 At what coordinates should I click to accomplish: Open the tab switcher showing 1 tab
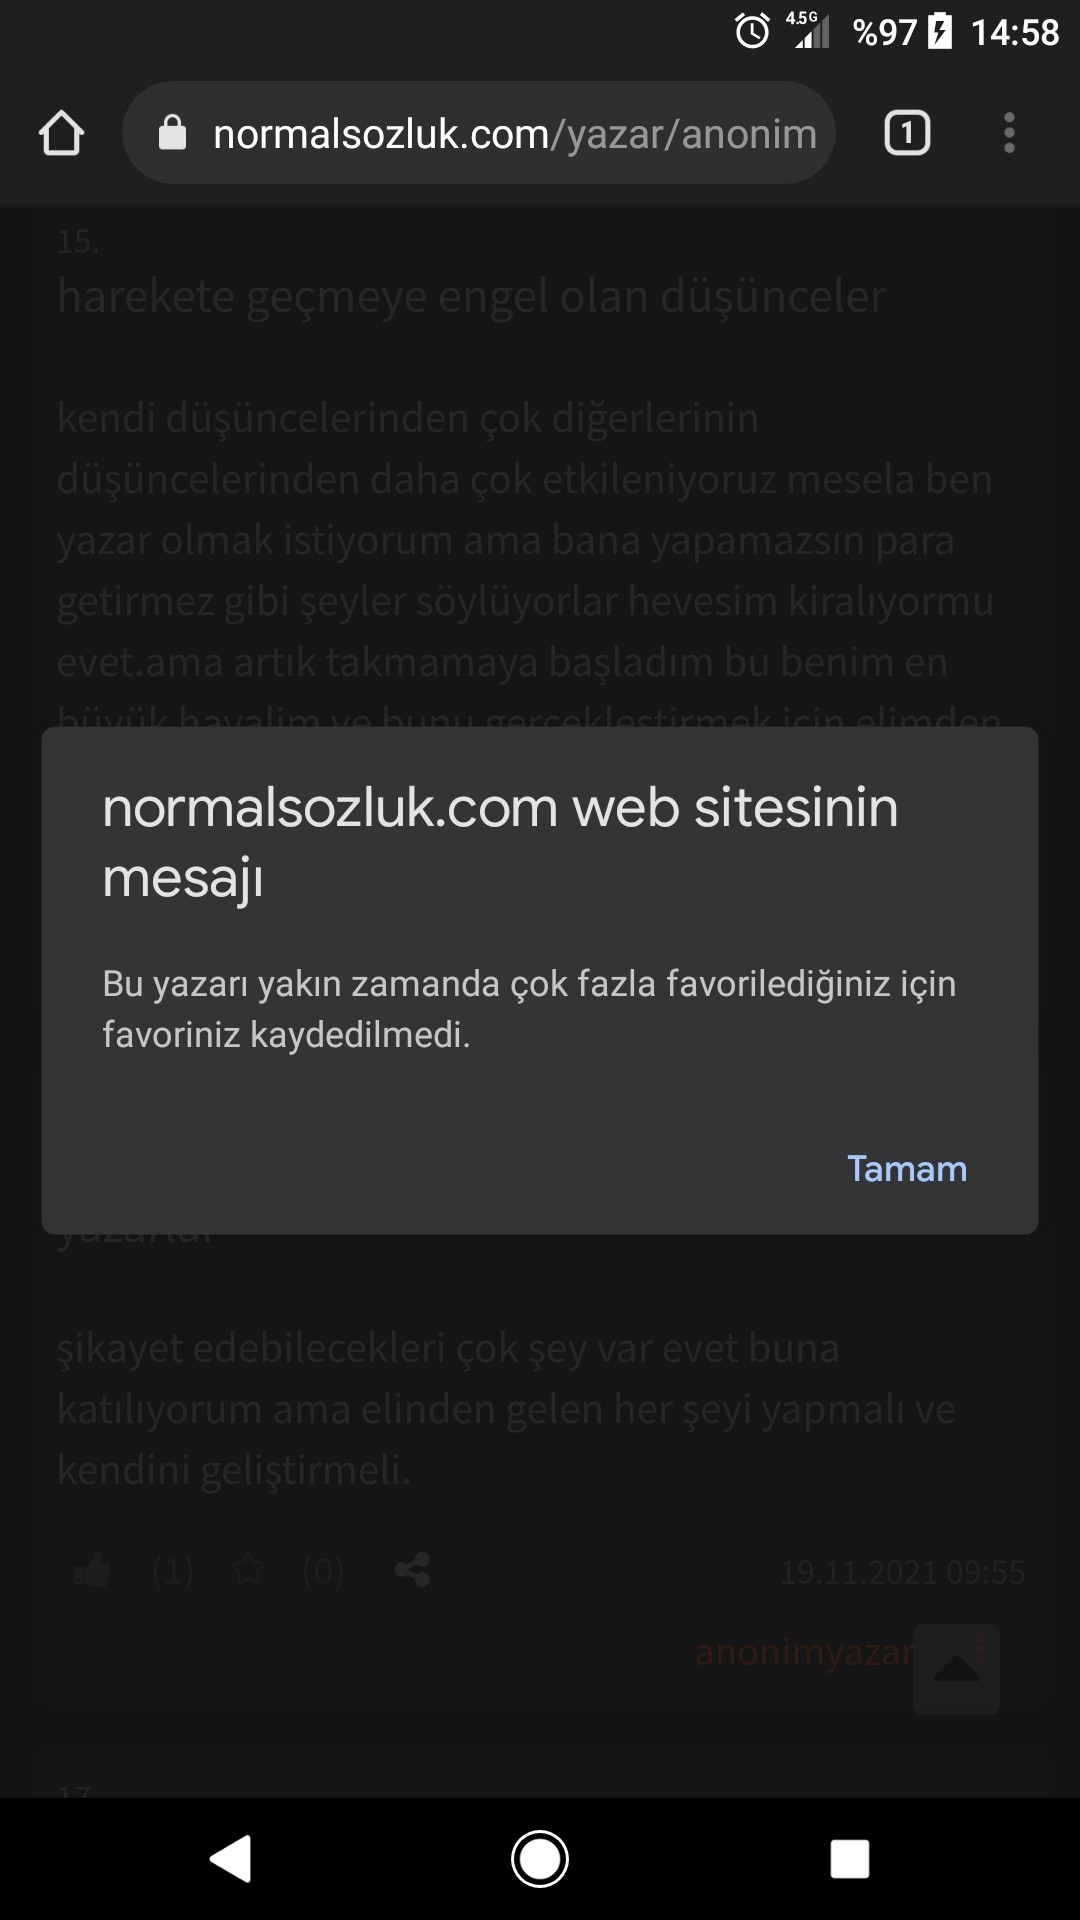point(907,133)
